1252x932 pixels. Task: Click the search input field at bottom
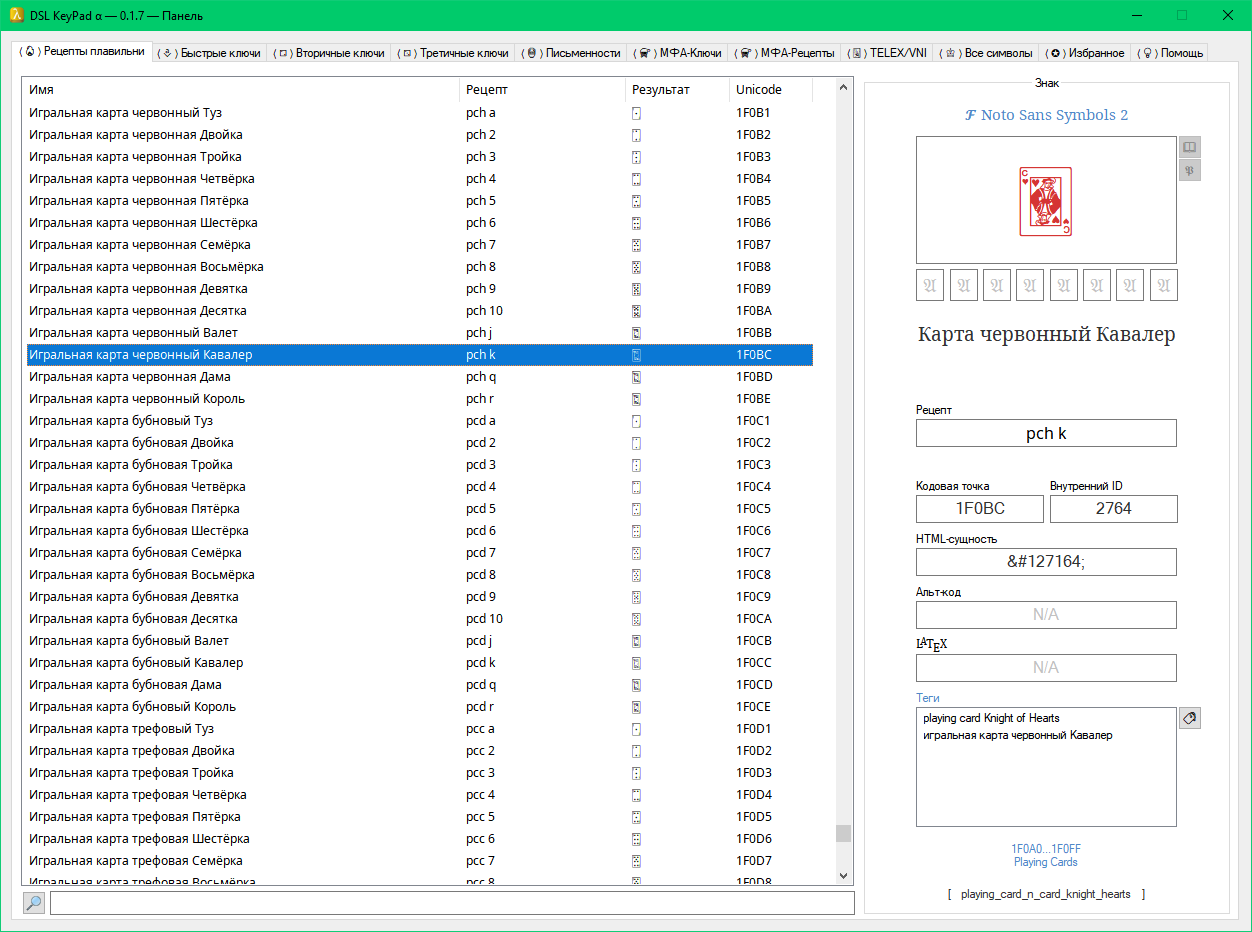coord(452,903)
